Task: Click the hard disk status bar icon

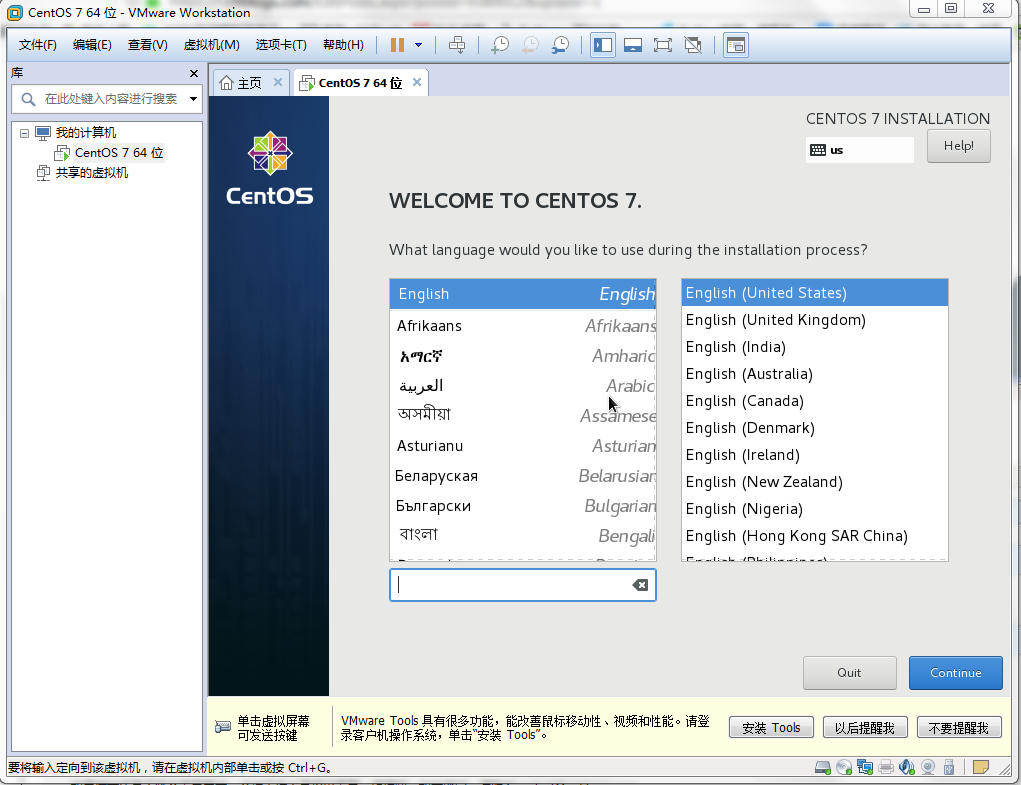Action: (x=822, y=767)
